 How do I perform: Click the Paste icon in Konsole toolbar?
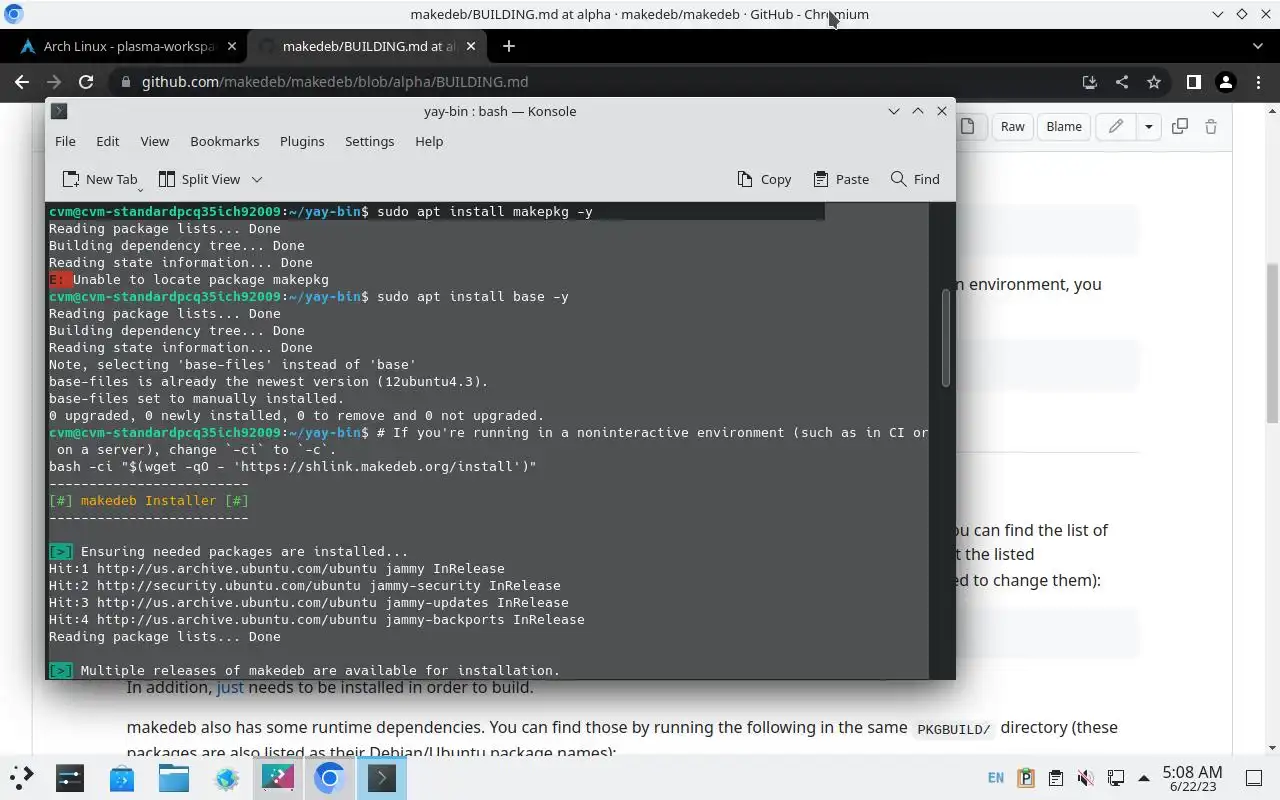[x=821, y=179]
